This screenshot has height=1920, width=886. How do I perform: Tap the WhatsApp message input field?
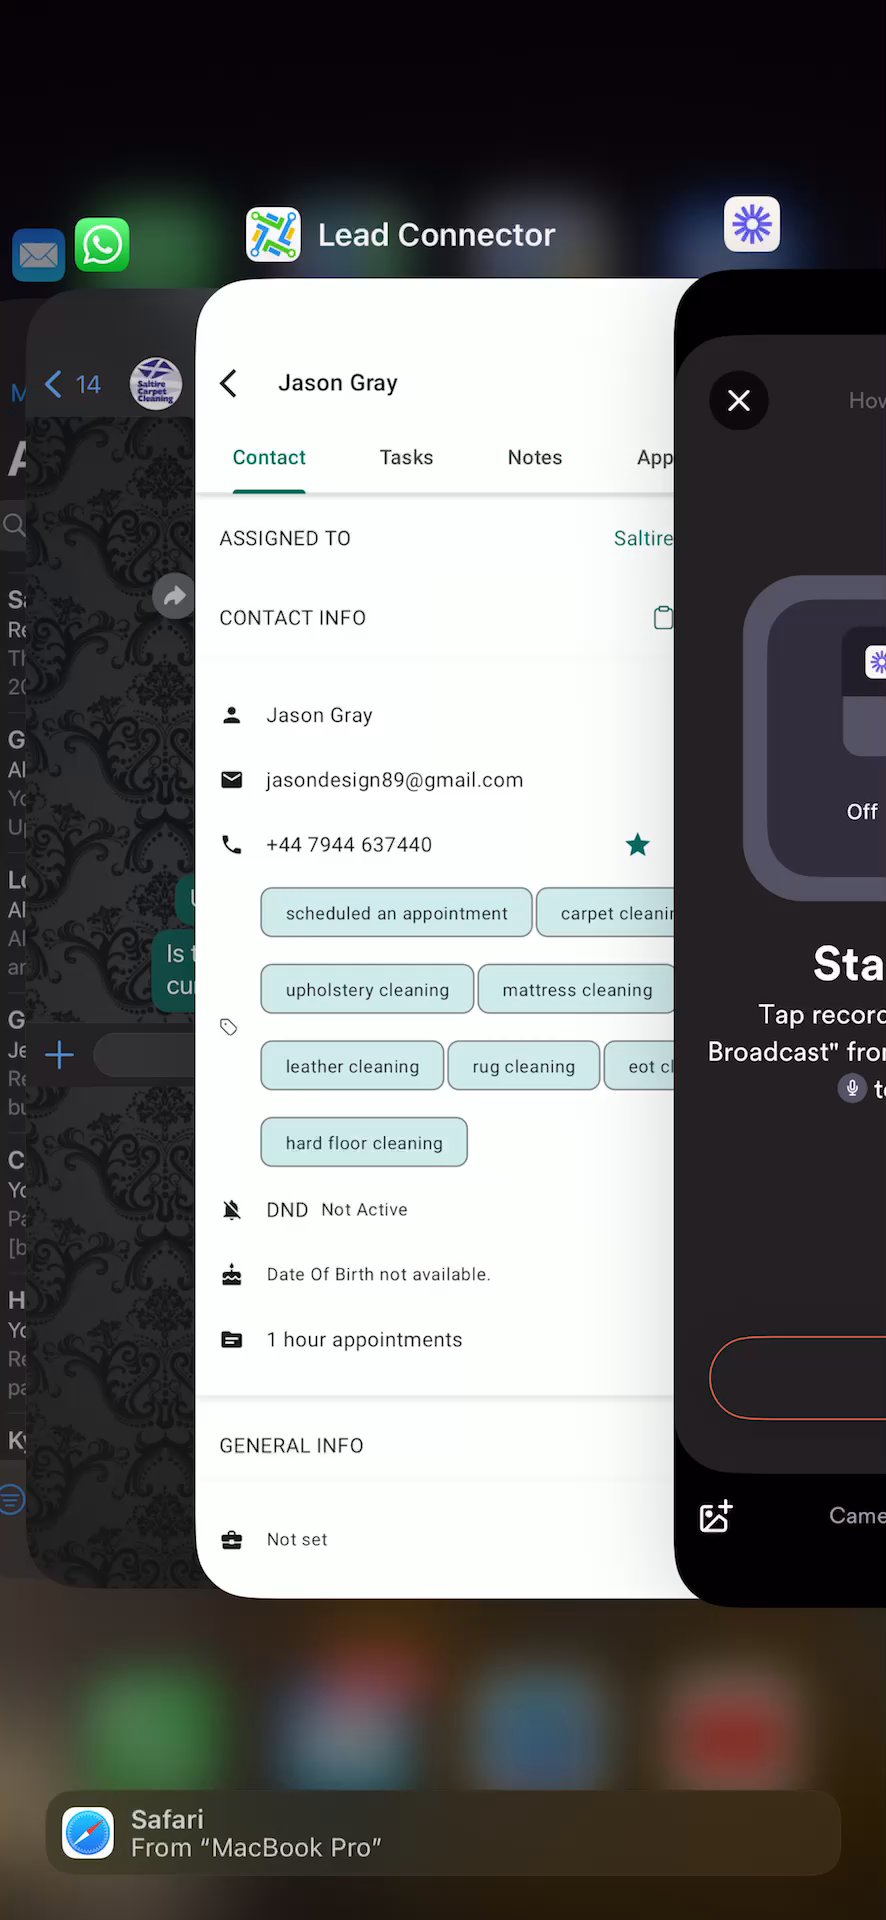(145, 1055)
